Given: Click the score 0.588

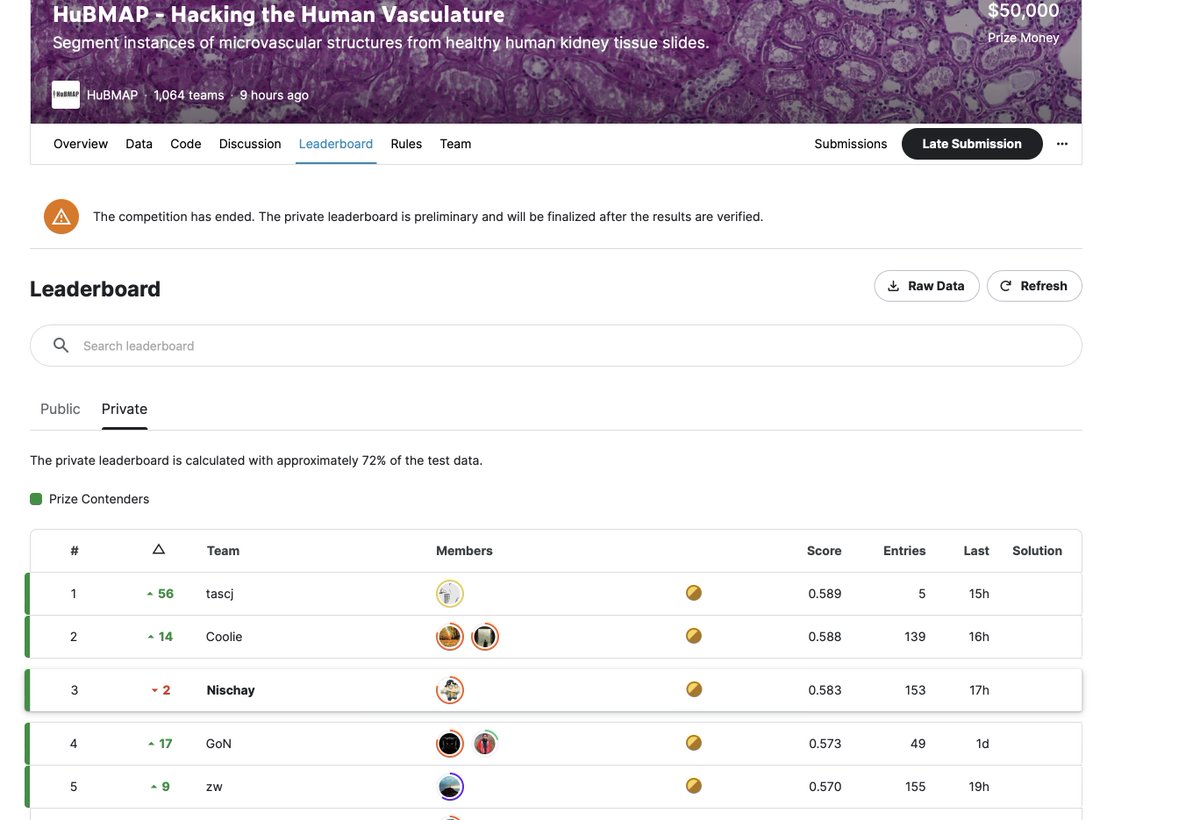Looking at the screenshot, I should pyautogui.click(x=825, y=637).
